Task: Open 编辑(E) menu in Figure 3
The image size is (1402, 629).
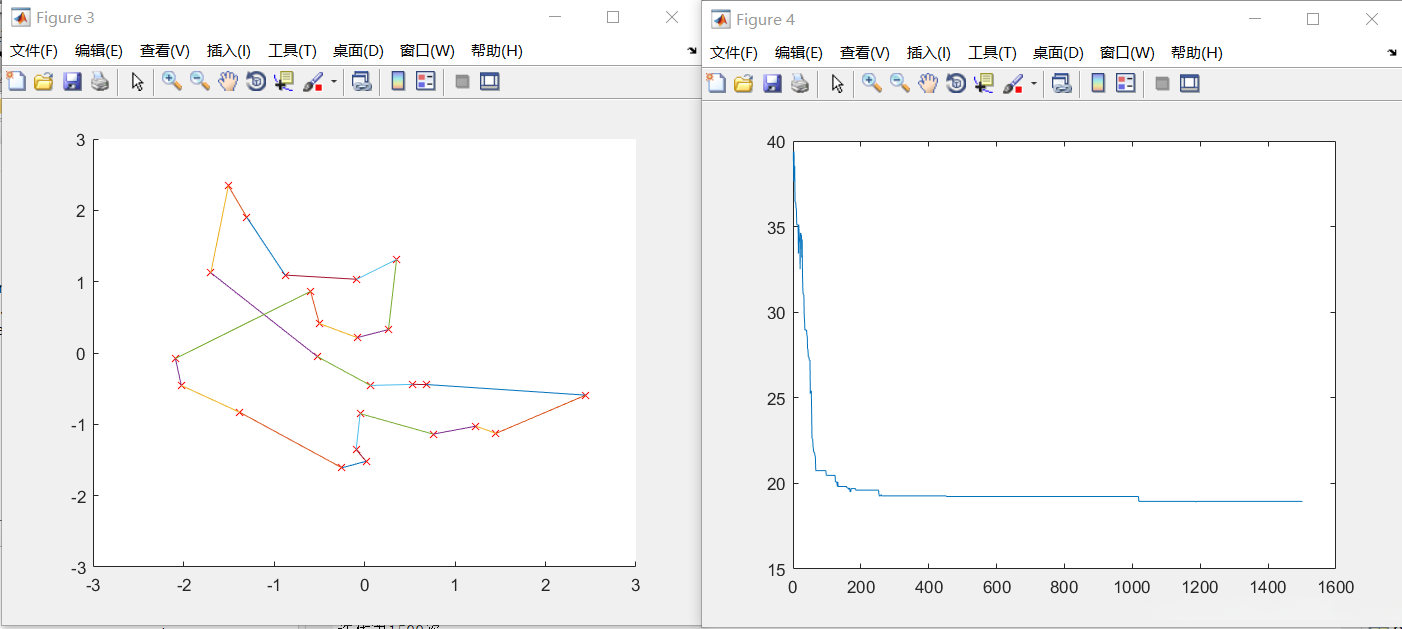Action: [99, 51]
